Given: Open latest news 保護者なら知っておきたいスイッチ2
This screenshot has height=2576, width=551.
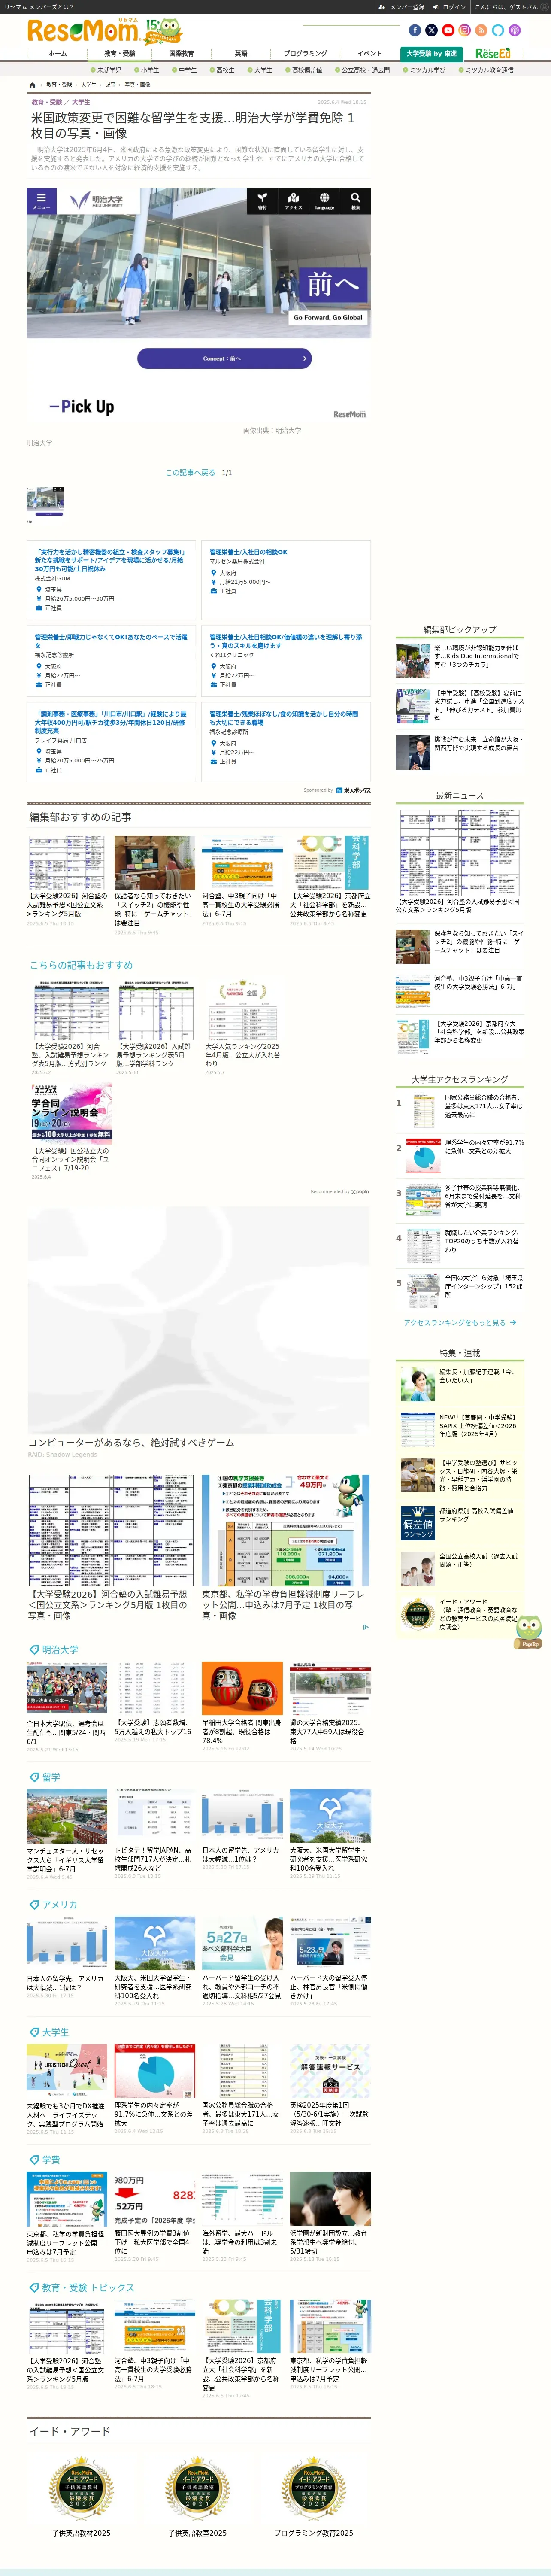Looking at the screenshot, I should (x=459, y=945).
